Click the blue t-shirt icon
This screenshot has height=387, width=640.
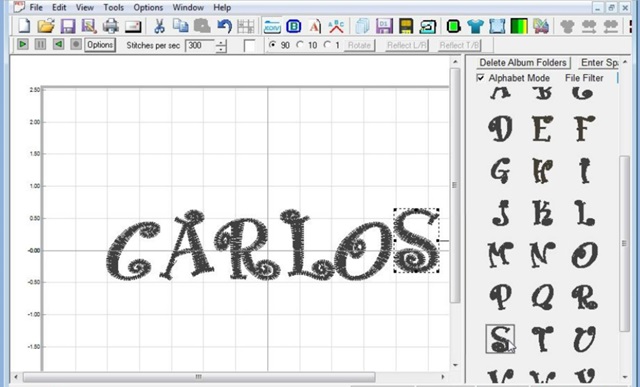(475, 26)
